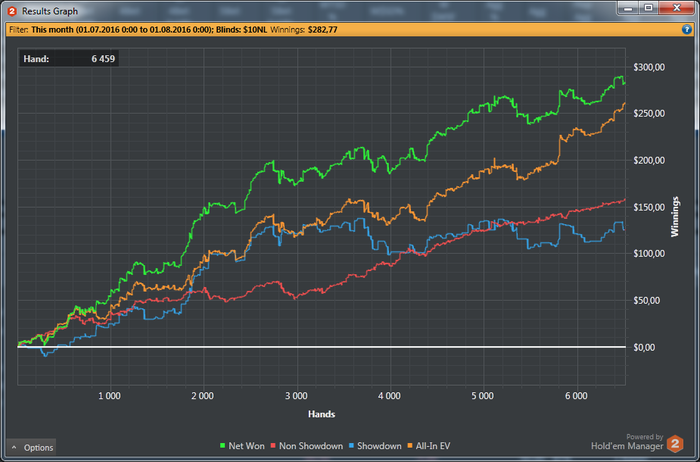
Task: Click the Winnings y-axis title
Action: pos(675,216)
